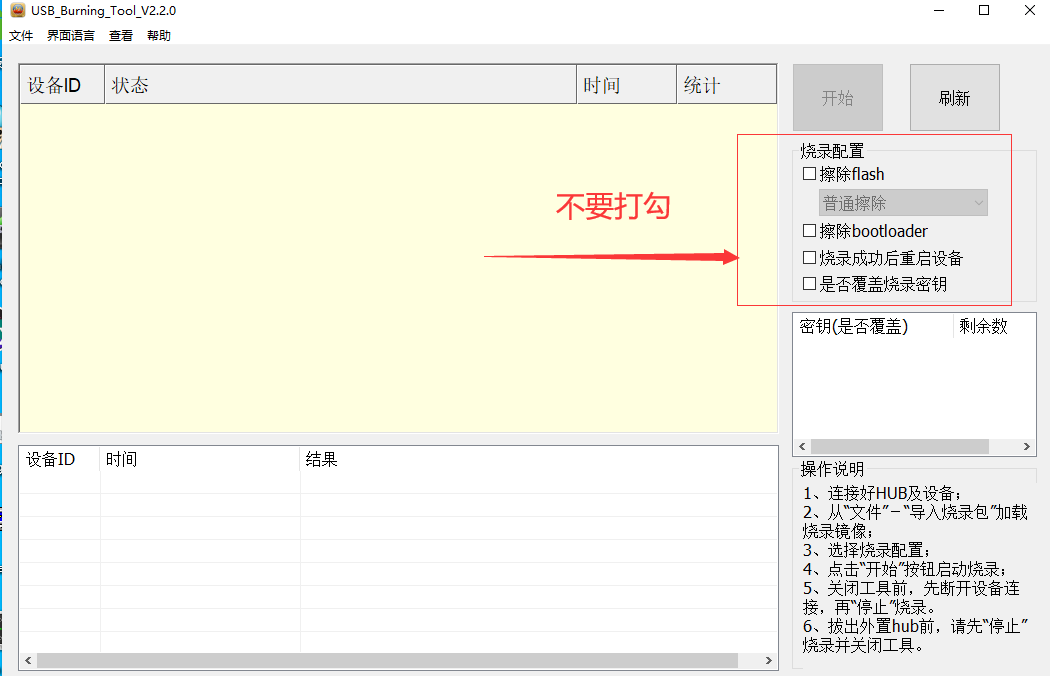Click the 设备ID header in results list

pyautogui.click(x=60, y=460)
